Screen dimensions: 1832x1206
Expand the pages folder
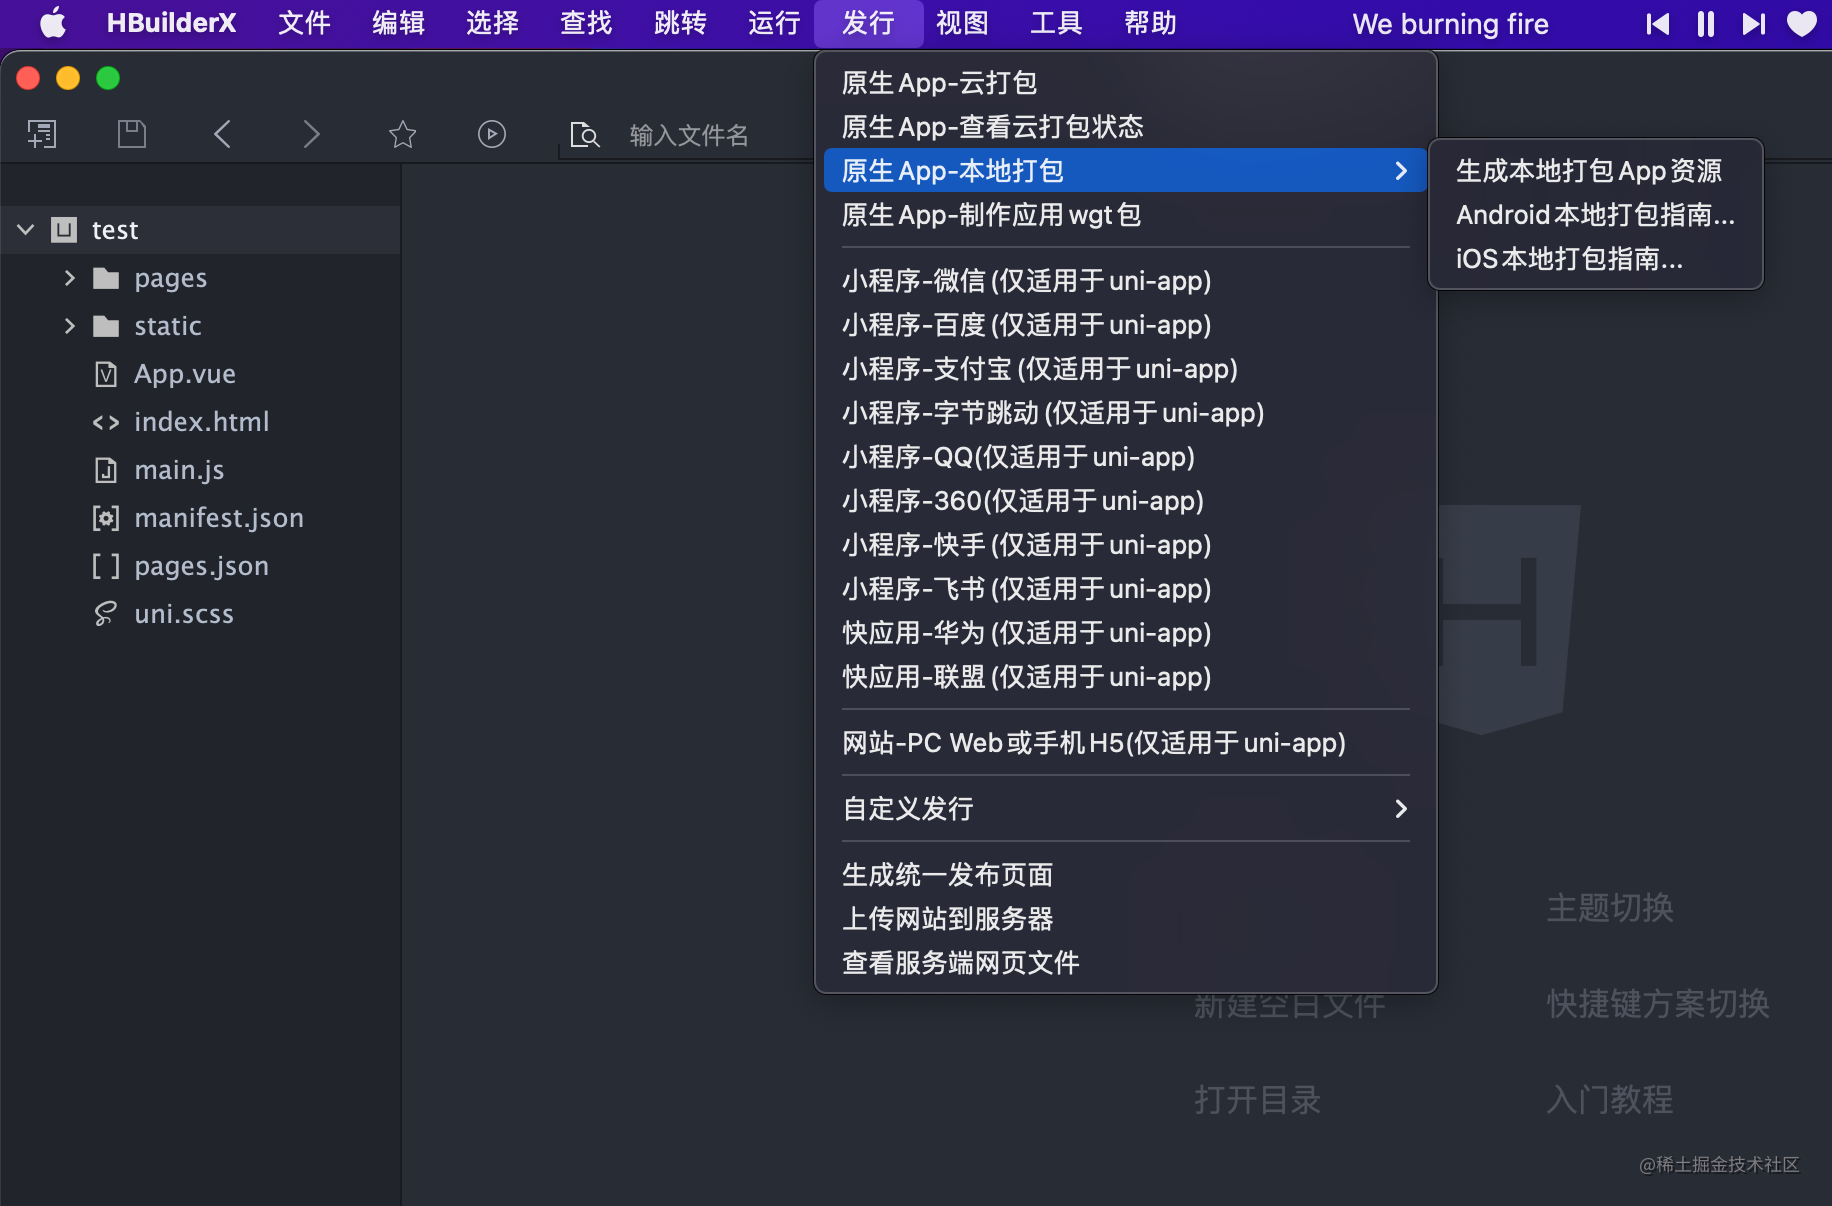tap(69, 278)
